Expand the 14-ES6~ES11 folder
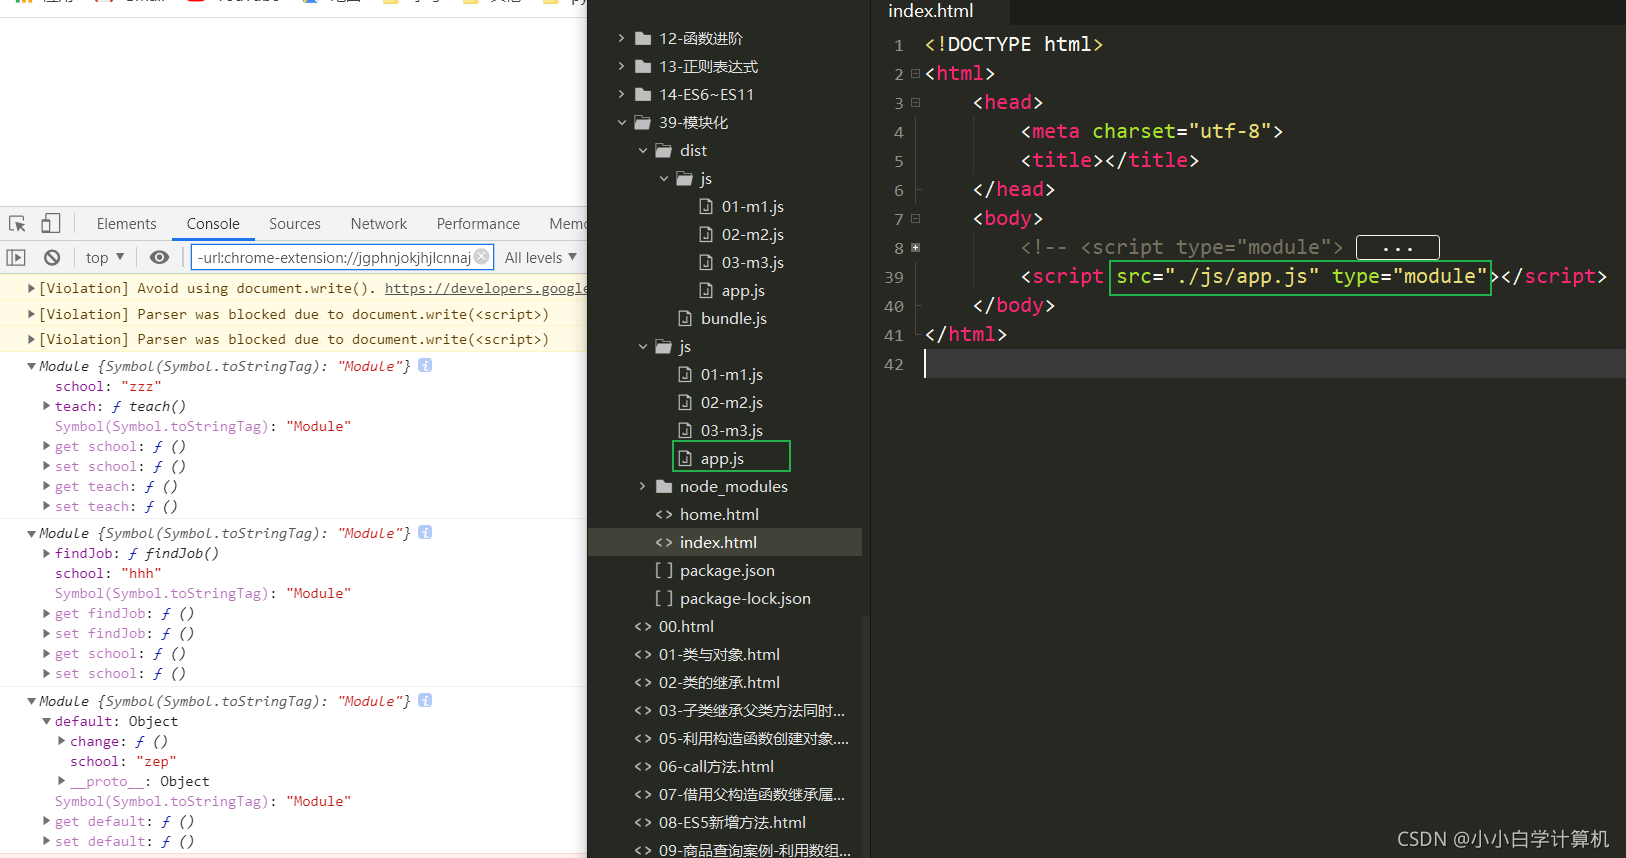 (x=621, y=94)
